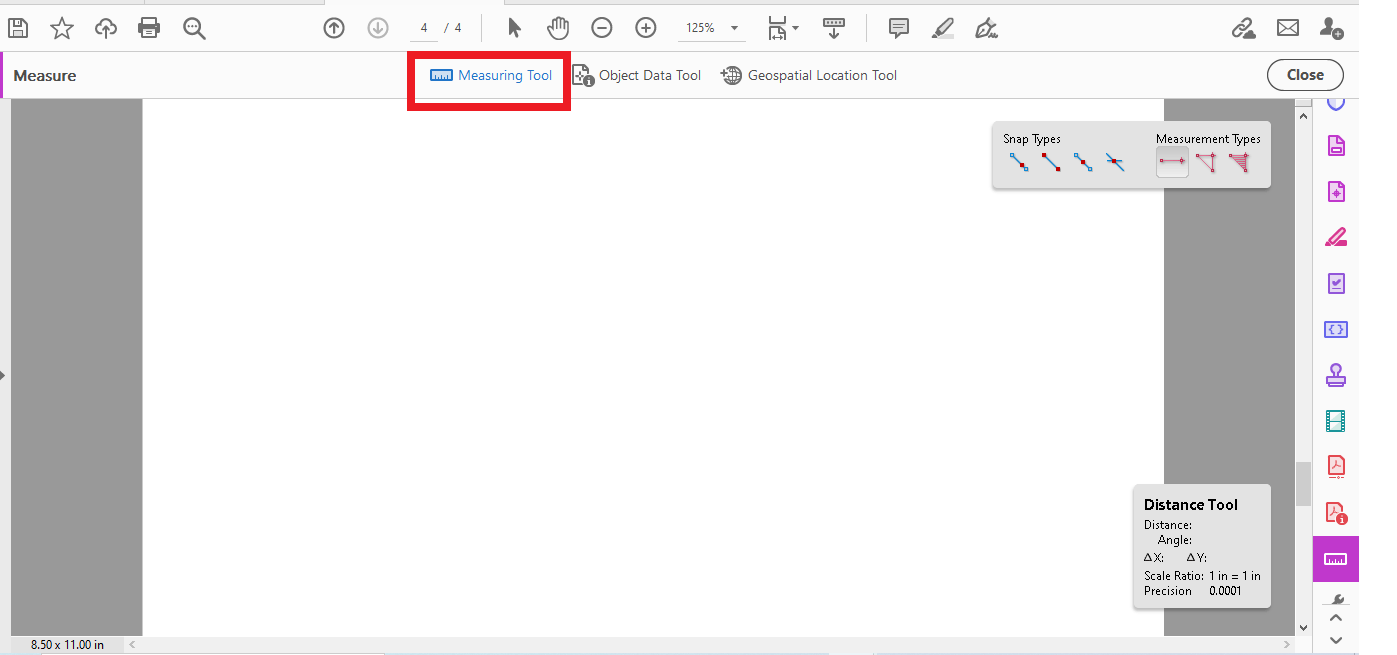Choose the Area measurement type

pyautogui.click(x=1240, y=161)
